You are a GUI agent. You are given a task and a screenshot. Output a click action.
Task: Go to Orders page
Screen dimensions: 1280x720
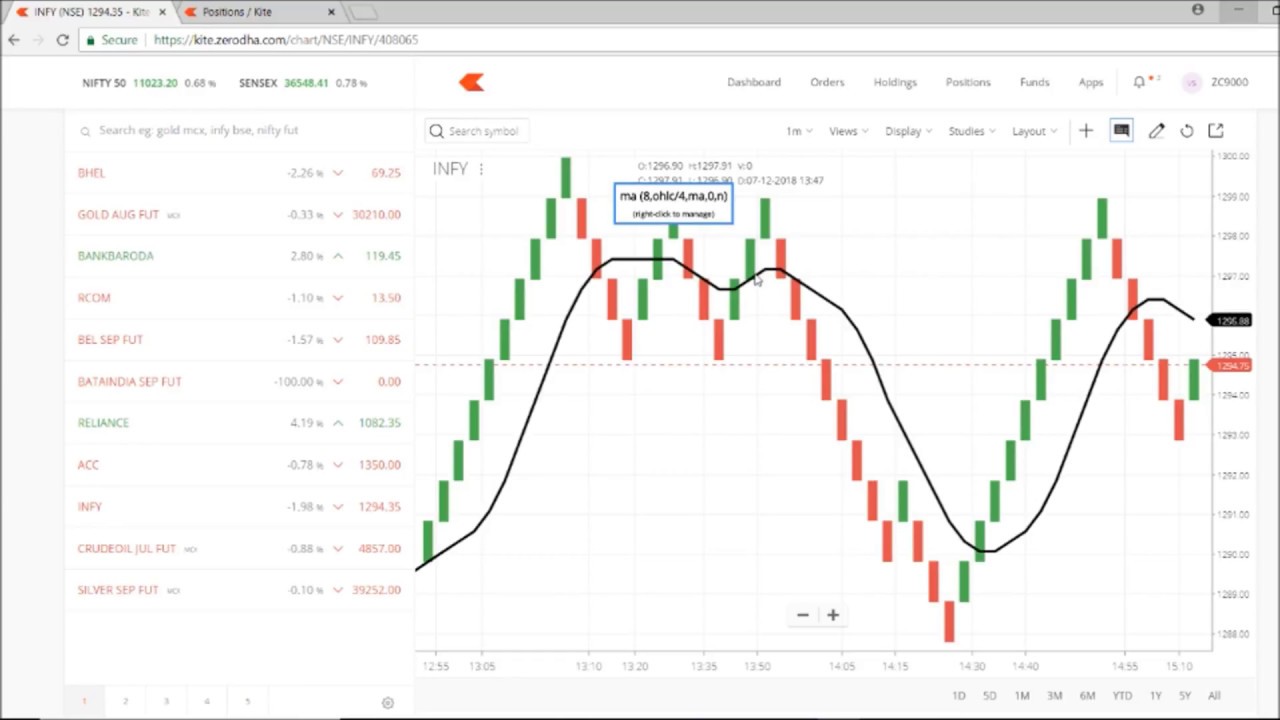[x=827, y=82]
